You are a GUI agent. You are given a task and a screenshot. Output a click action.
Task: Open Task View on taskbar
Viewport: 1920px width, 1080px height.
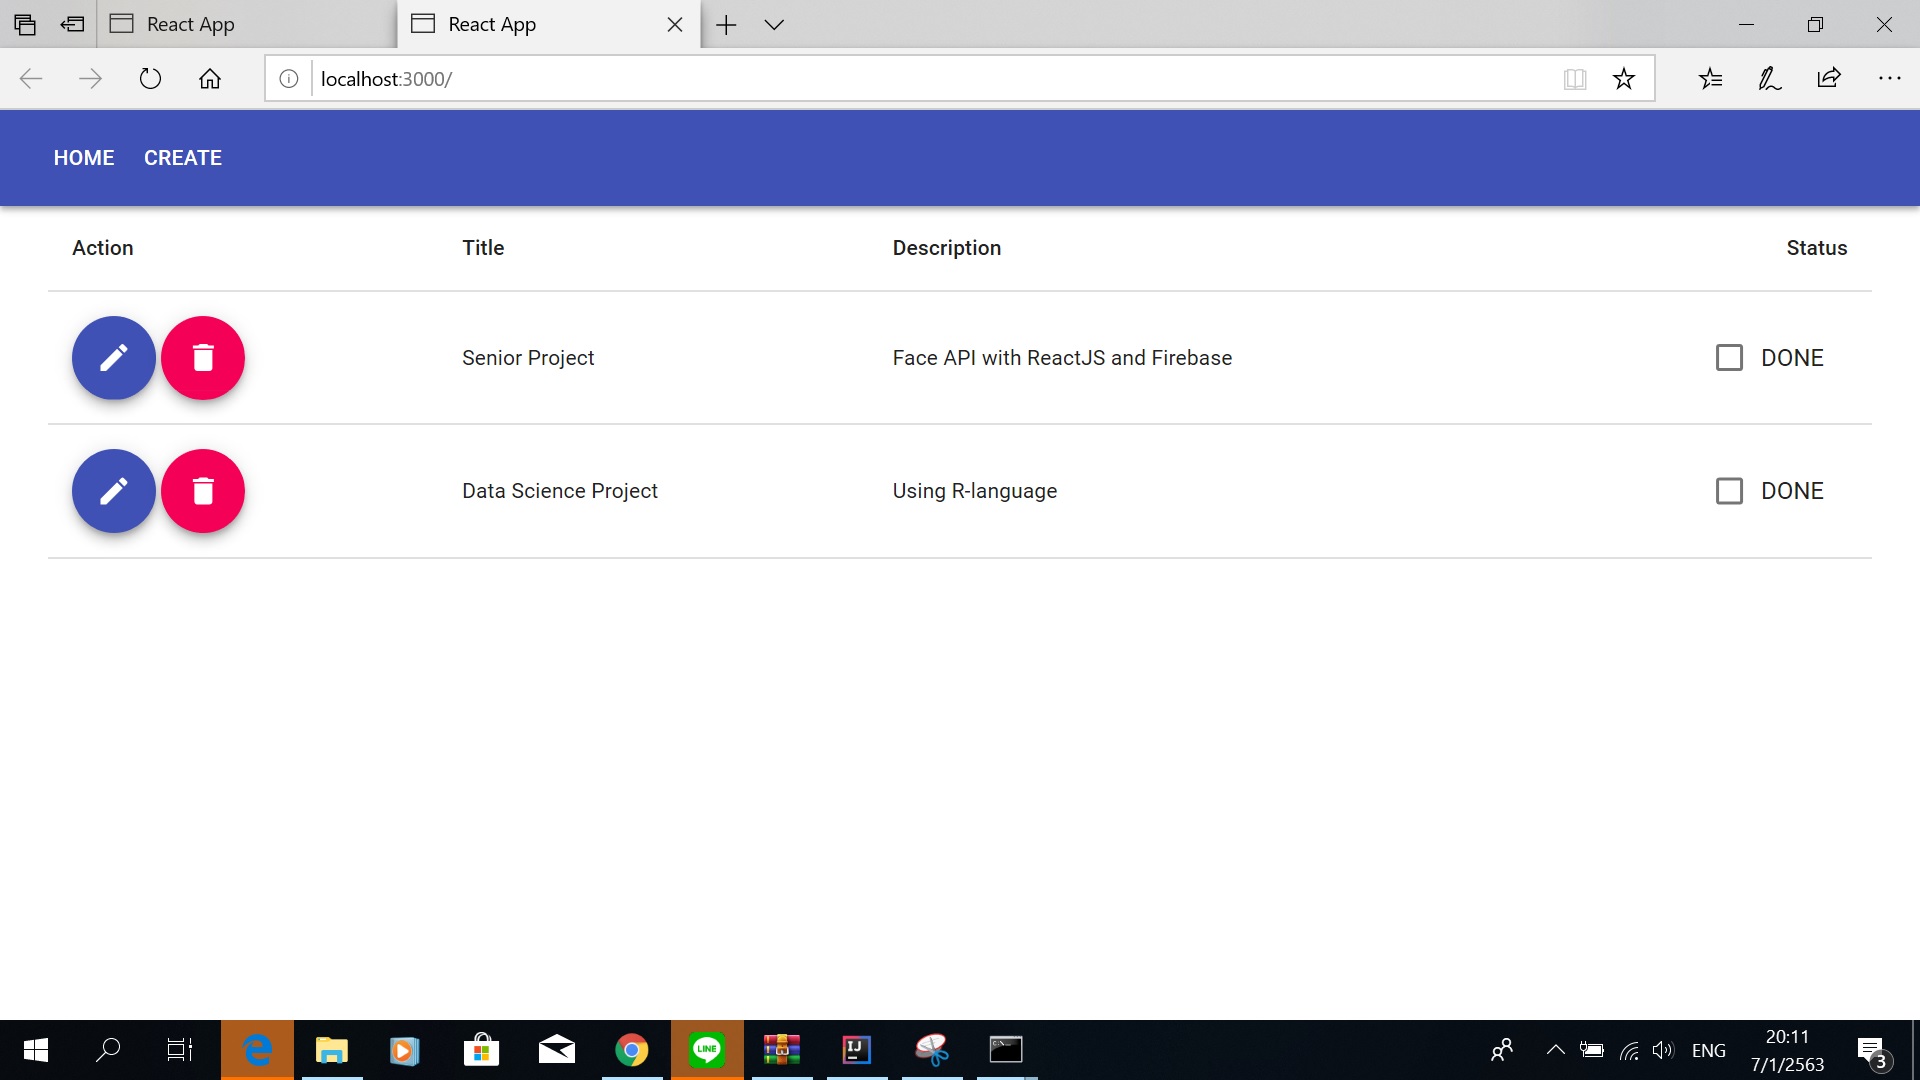click(180, 1050)
